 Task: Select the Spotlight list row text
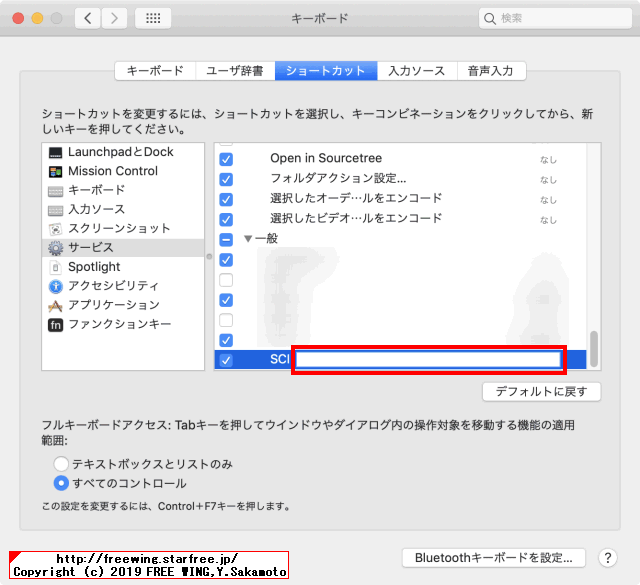[x=94, y=267]
